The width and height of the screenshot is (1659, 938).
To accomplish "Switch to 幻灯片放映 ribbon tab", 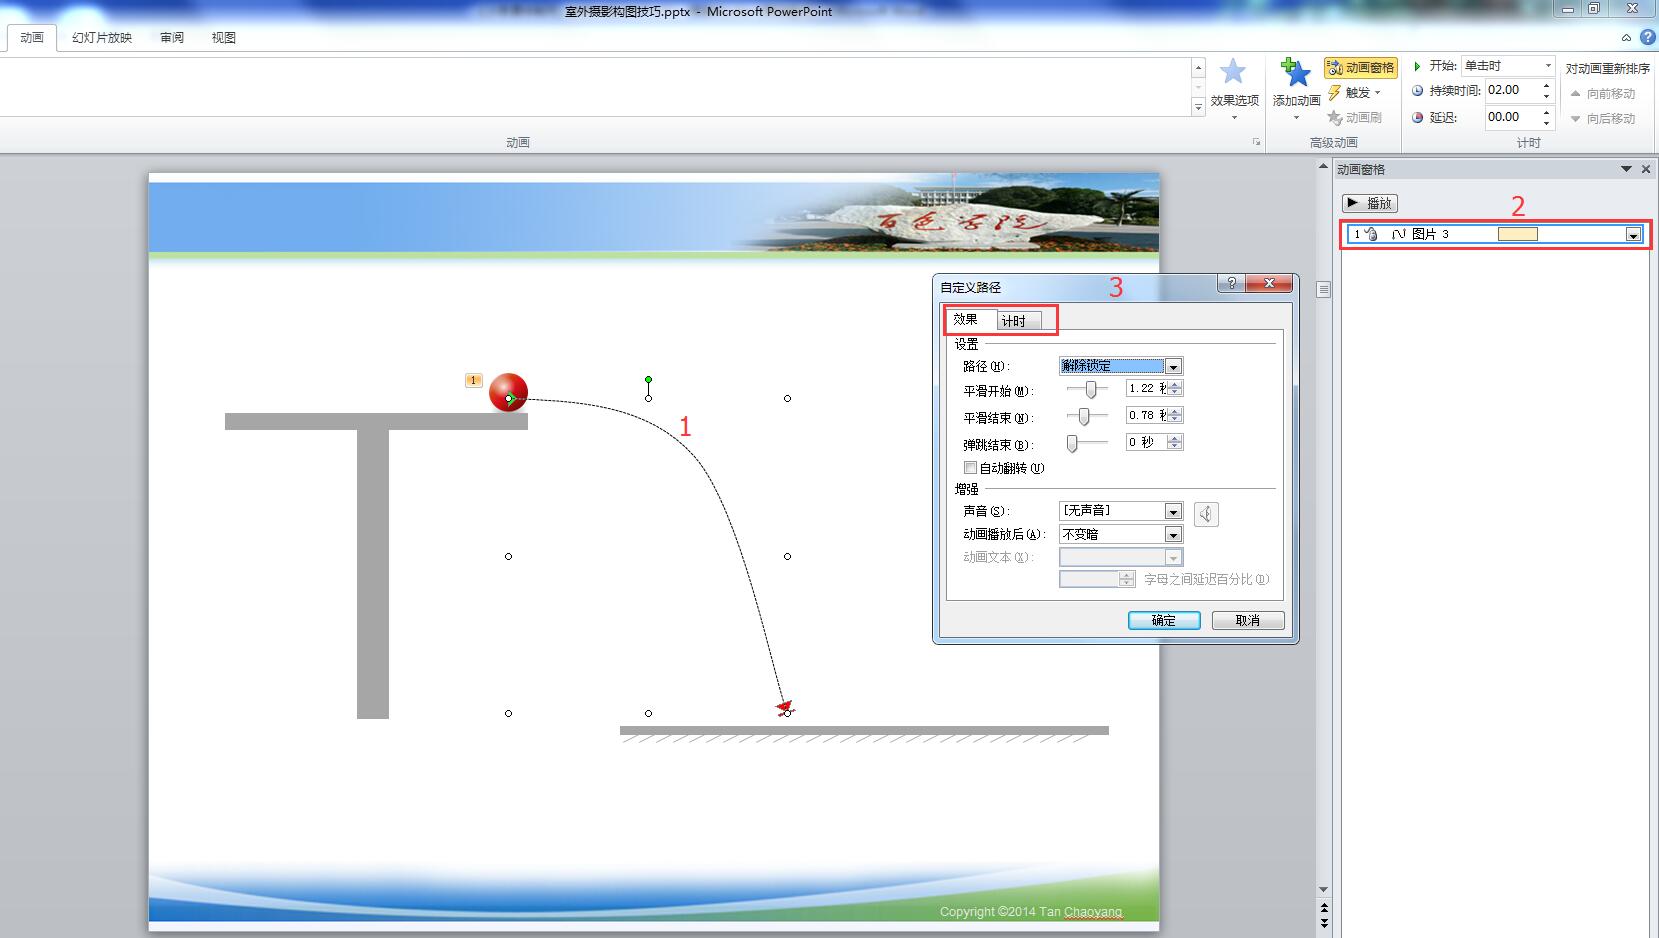I will pyautogui.click(x=102, y=37).
